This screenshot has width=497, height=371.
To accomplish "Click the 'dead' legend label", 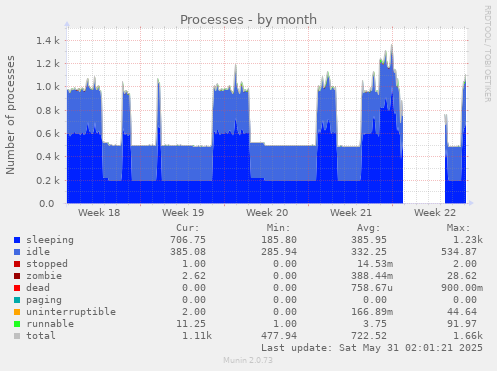I will [x=38, y=288].
